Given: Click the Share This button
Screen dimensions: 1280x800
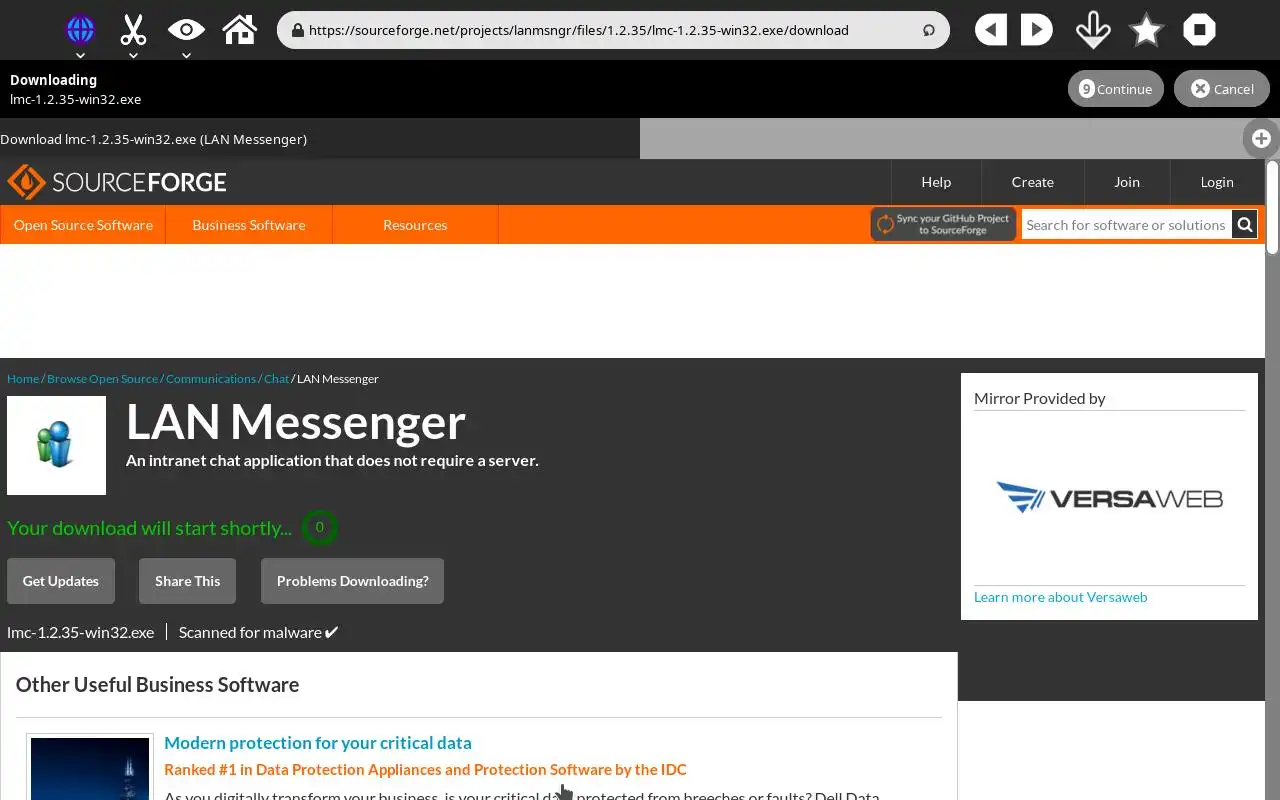Looking at the screenshot, I should point(187,581).
